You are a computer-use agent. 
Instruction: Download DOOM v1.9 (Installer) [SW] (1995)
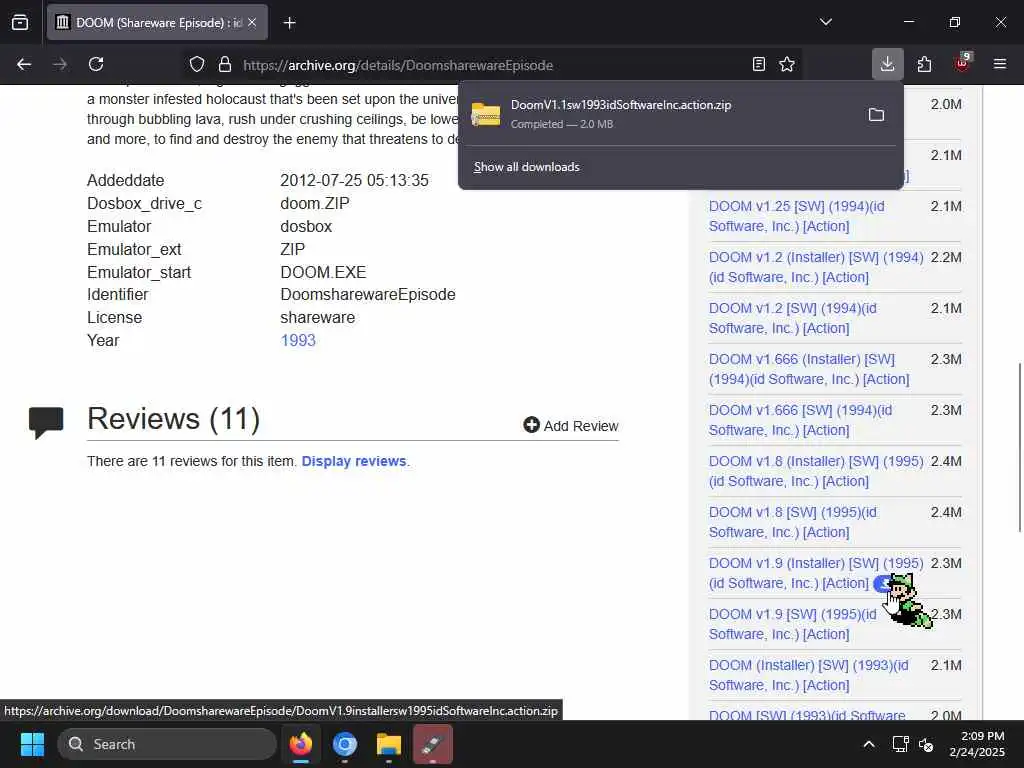[816, 573]
